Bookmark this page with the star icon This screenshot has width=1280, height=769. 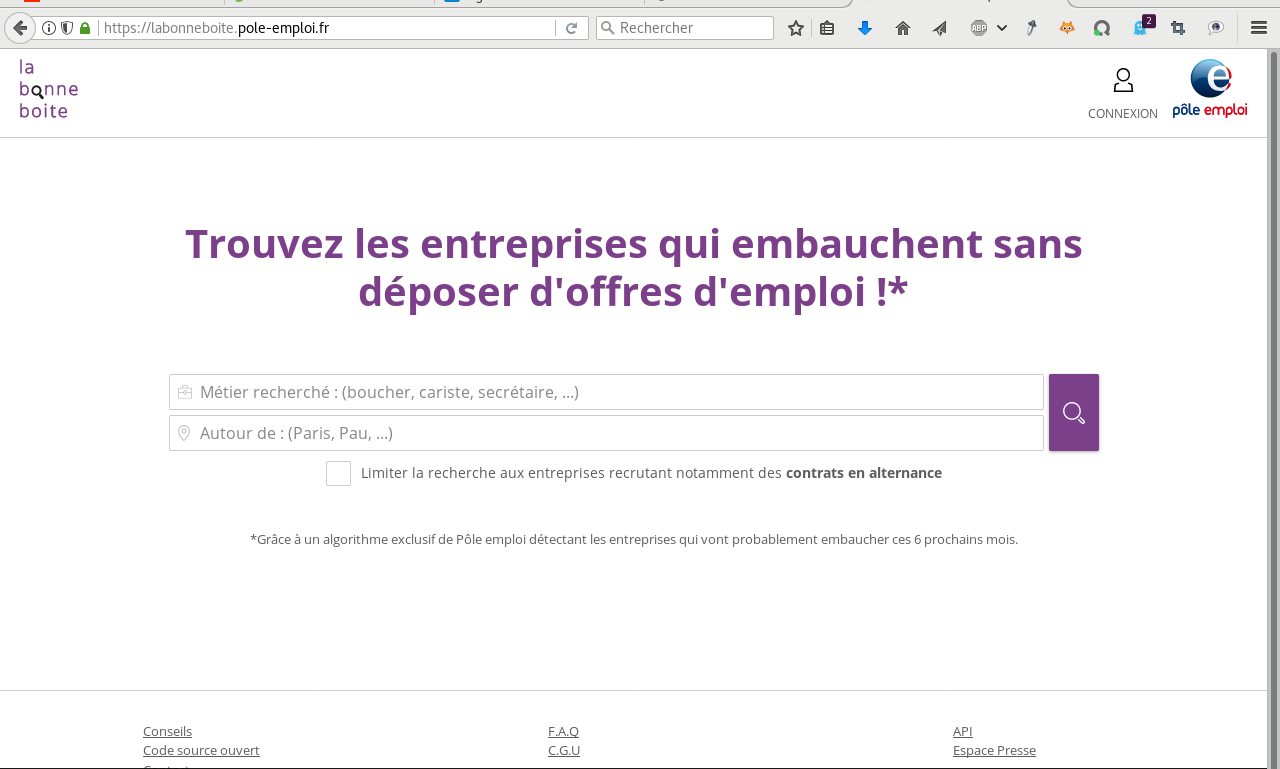[x=796, y=28]
